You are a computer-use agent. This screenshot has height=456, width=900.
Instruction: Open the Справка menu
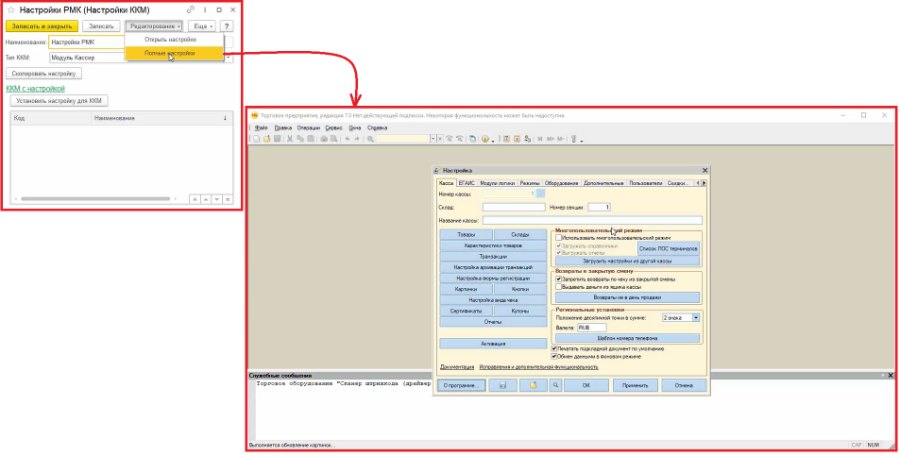pos(377,128)
